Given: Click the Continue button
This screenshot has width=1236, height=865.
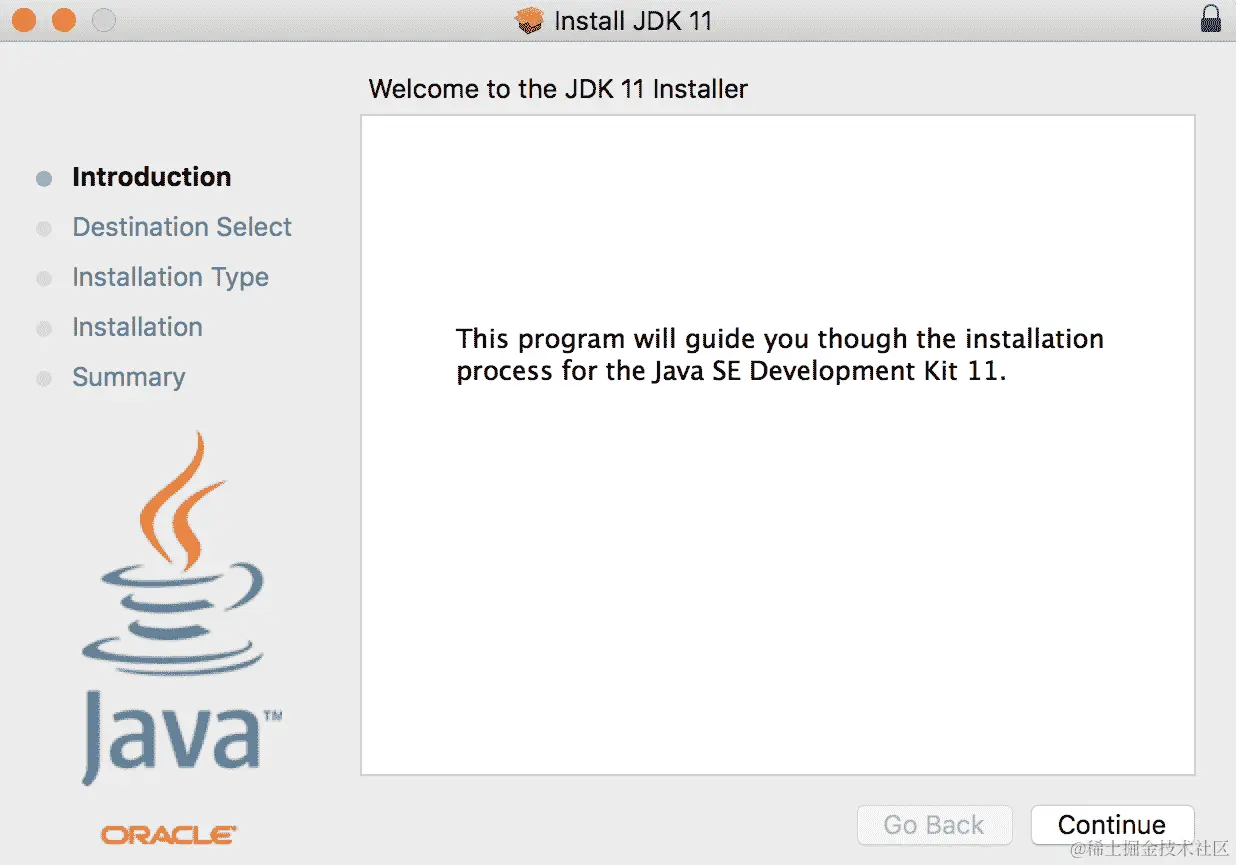Looking at the screenshot, I should tap(1112, 825).
